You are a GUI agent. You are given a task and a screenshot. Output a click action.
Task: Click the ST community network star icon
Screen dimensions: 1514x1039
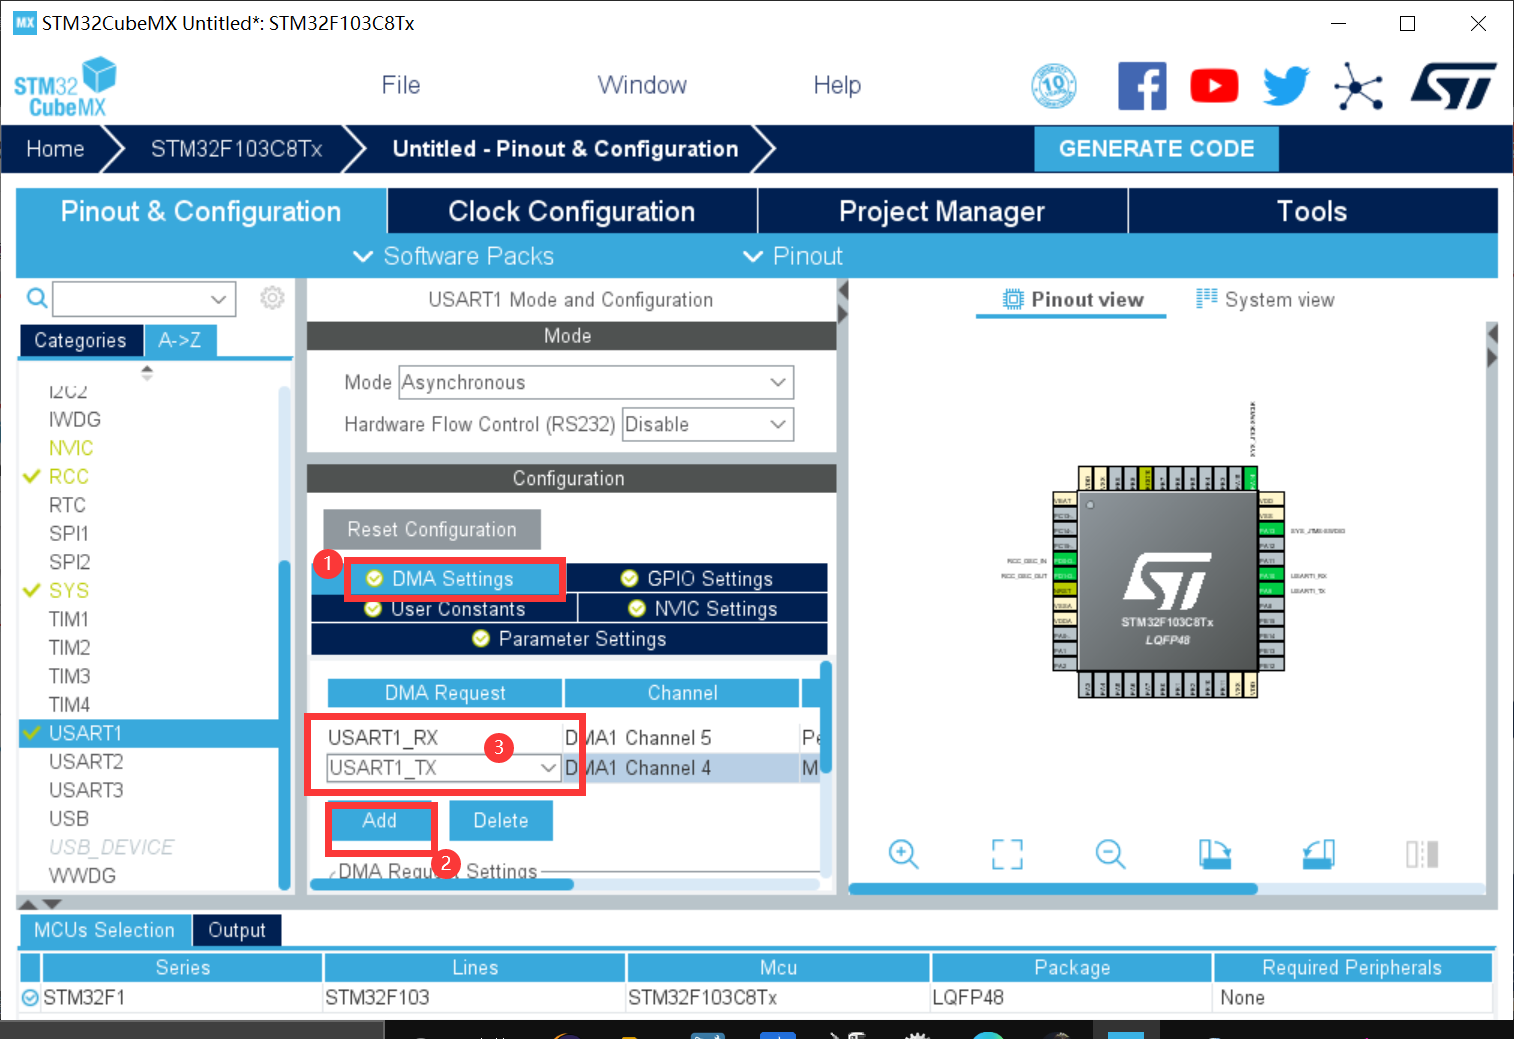(x=1358, y=87)
